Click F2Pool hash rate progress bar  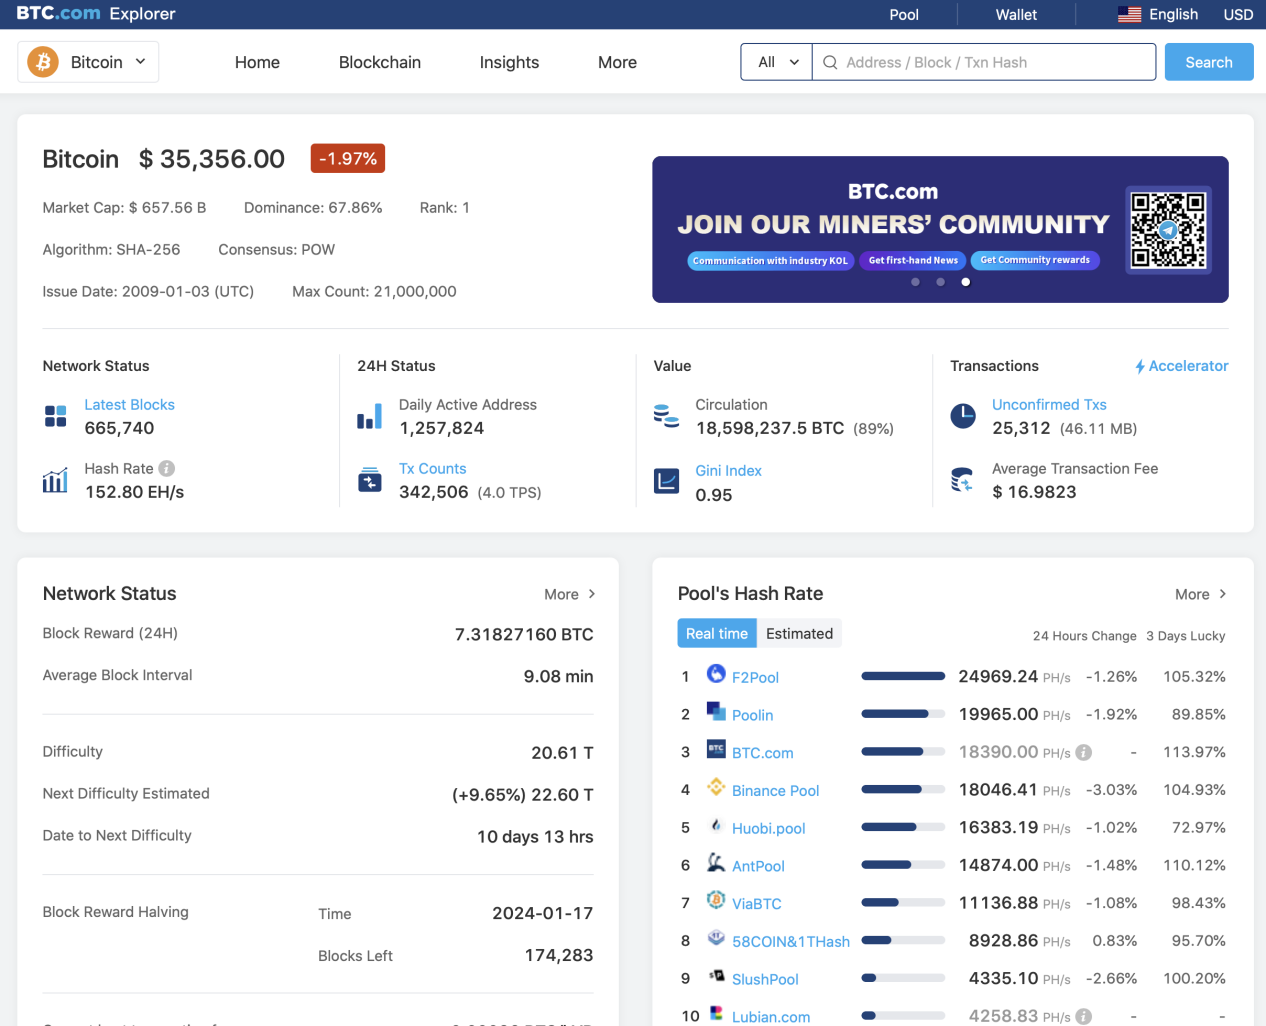tap(903, 676)
